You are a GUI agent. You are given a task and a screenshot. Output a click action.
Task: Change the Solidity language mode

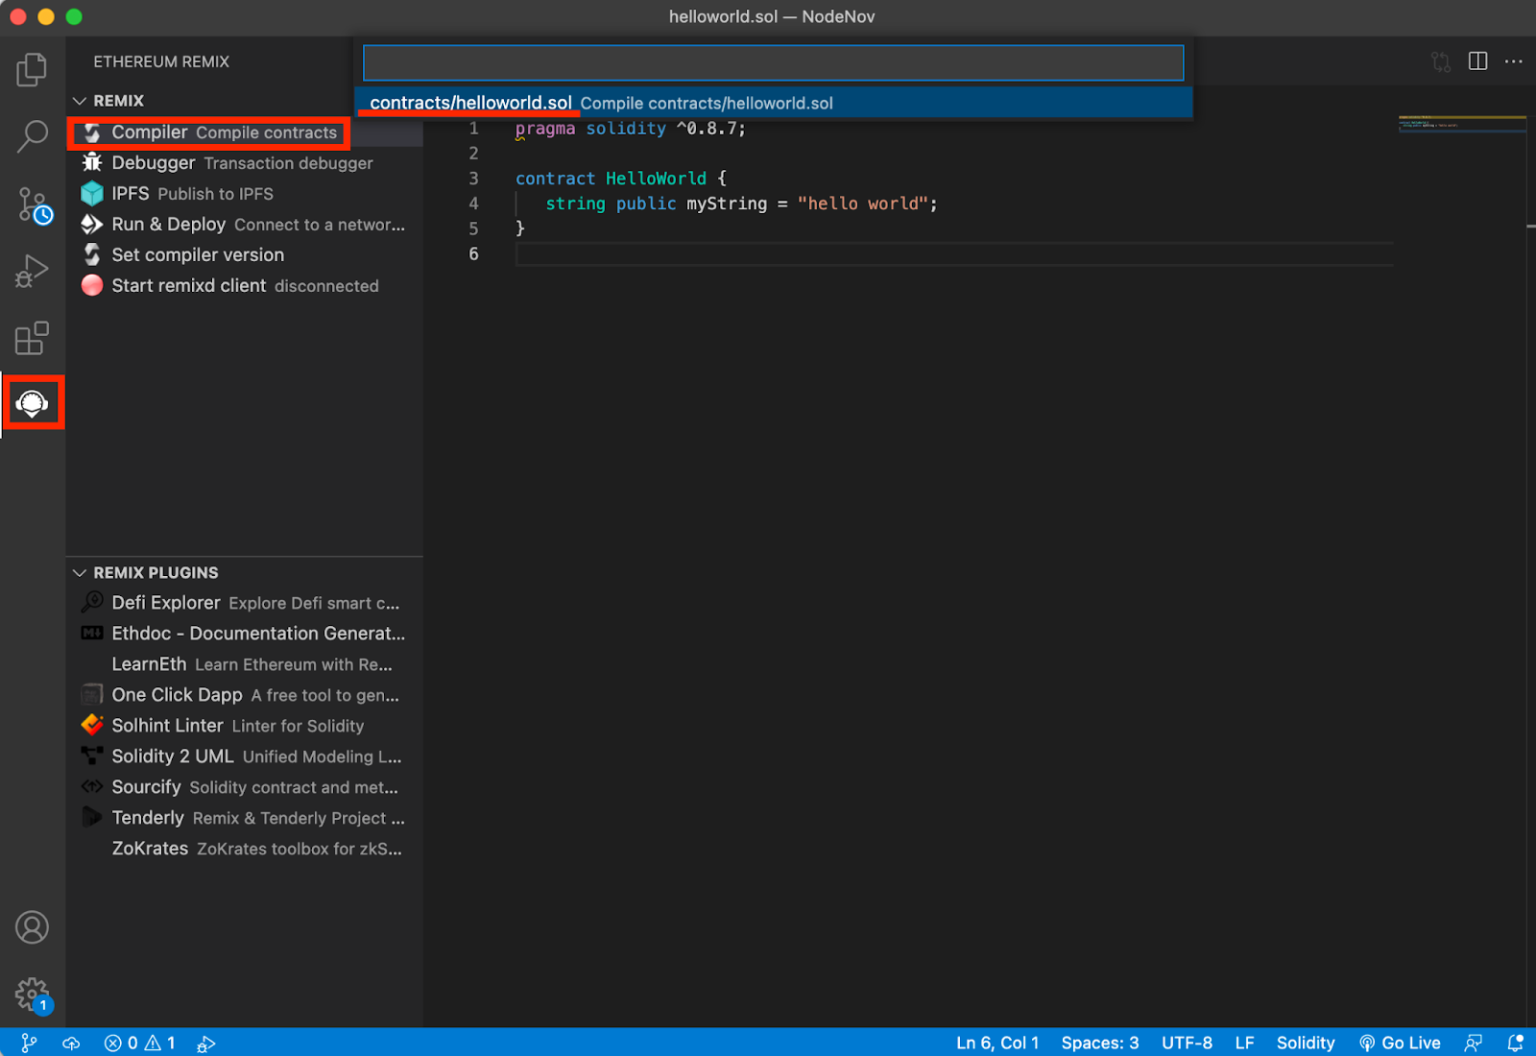pos(1305,1042)
